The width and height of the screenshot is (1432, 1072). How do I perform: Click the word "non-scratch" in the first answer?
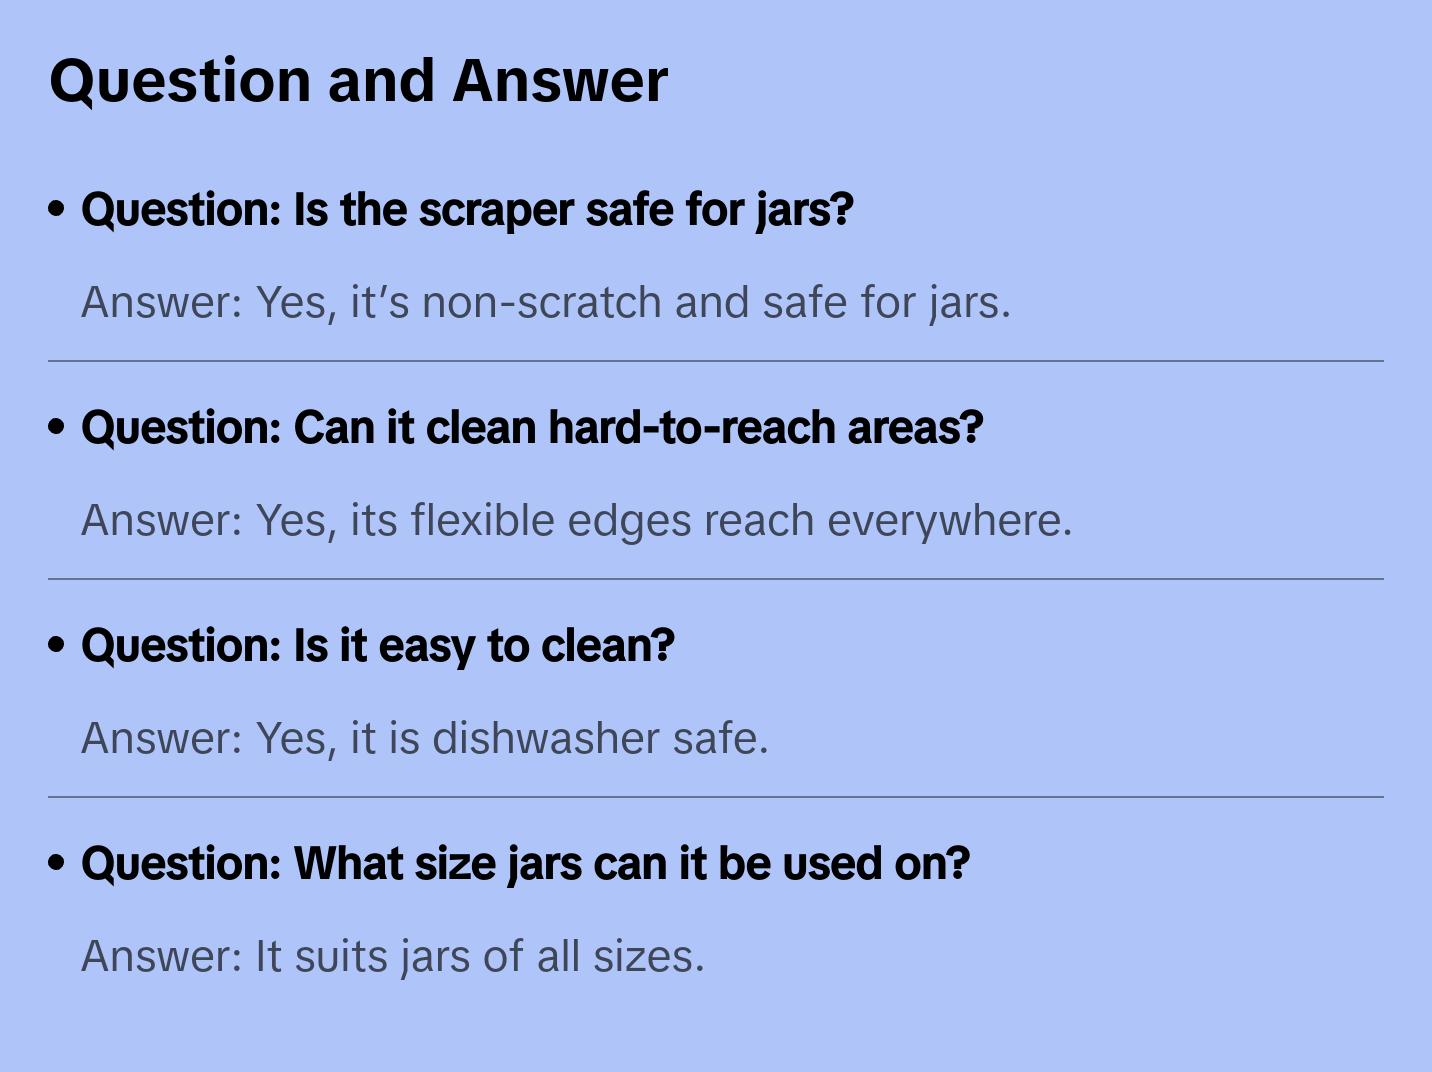542,302
